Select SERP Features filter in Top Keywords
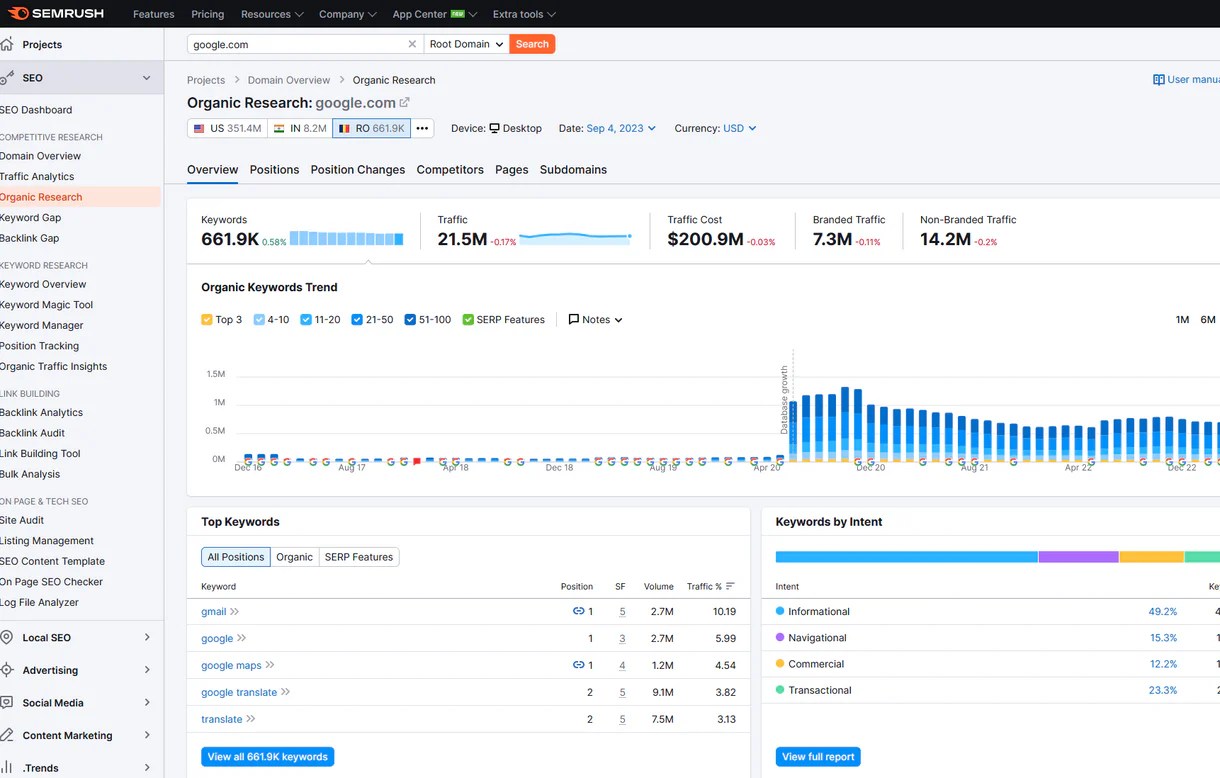This screenshot has height=778, width=1220. click(359, 557)
